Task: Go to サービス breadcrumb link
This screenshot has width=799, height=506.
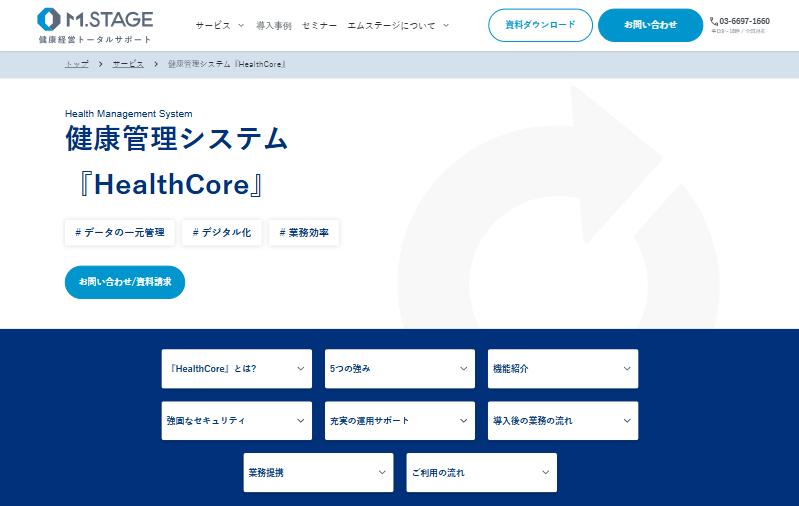Action: (x=128, y=64)
